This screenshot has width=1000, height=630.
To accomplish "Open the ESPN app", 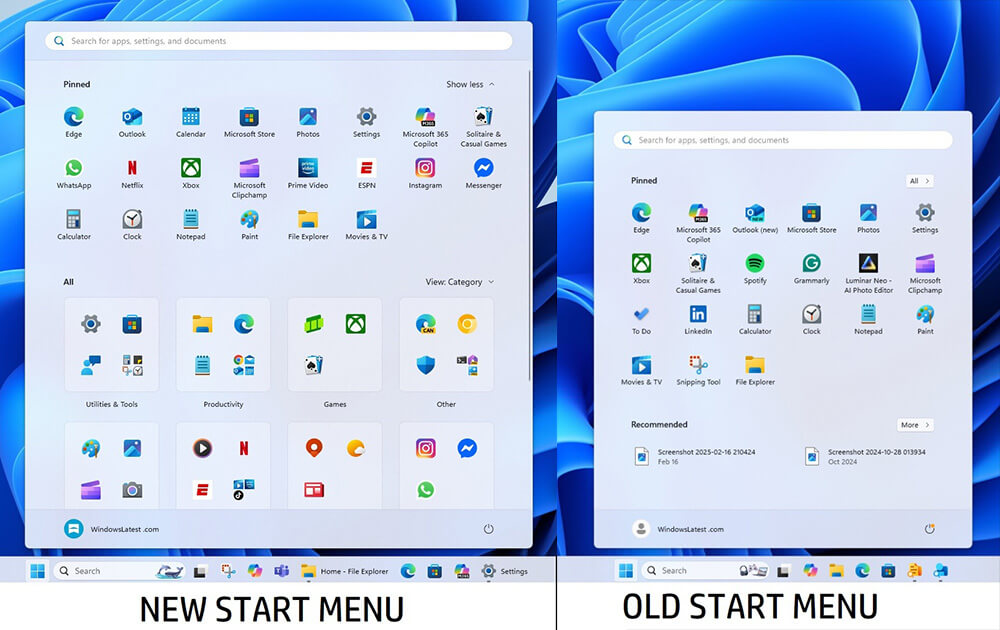I will tap(367, 173).
